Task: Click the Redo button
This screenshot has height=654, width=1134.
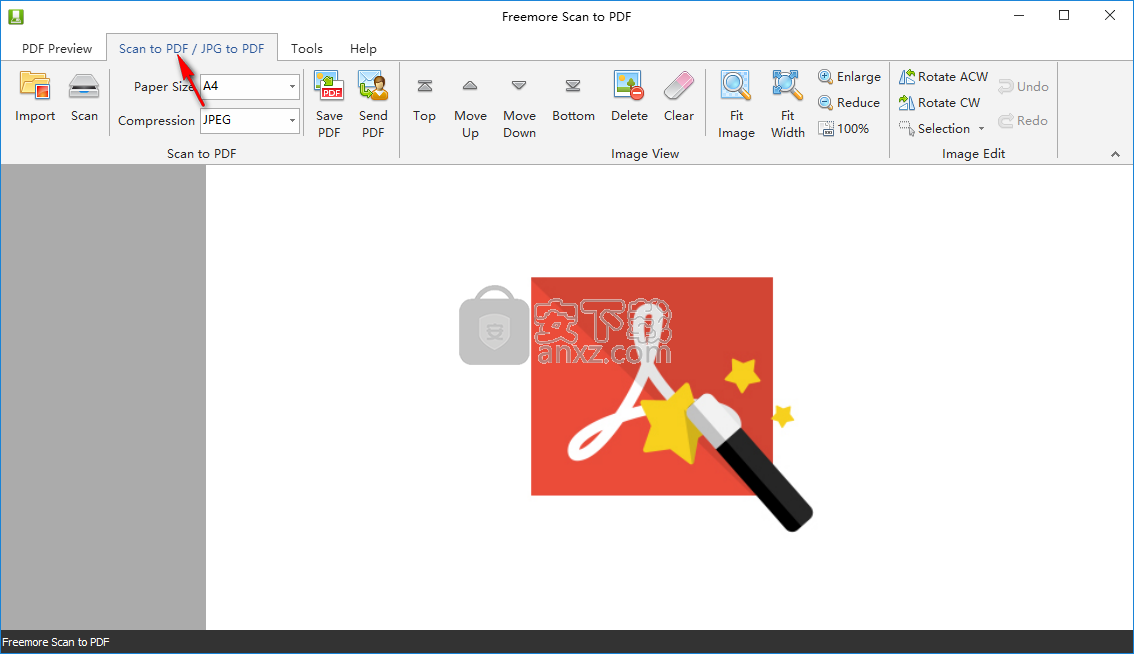Action: click(x=1023, y=121)
